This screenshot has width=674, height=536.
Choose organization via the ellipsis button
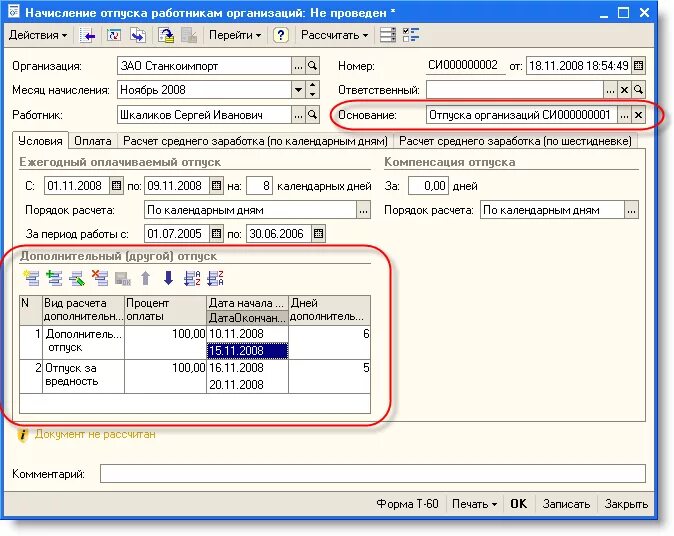coord(298,66)
